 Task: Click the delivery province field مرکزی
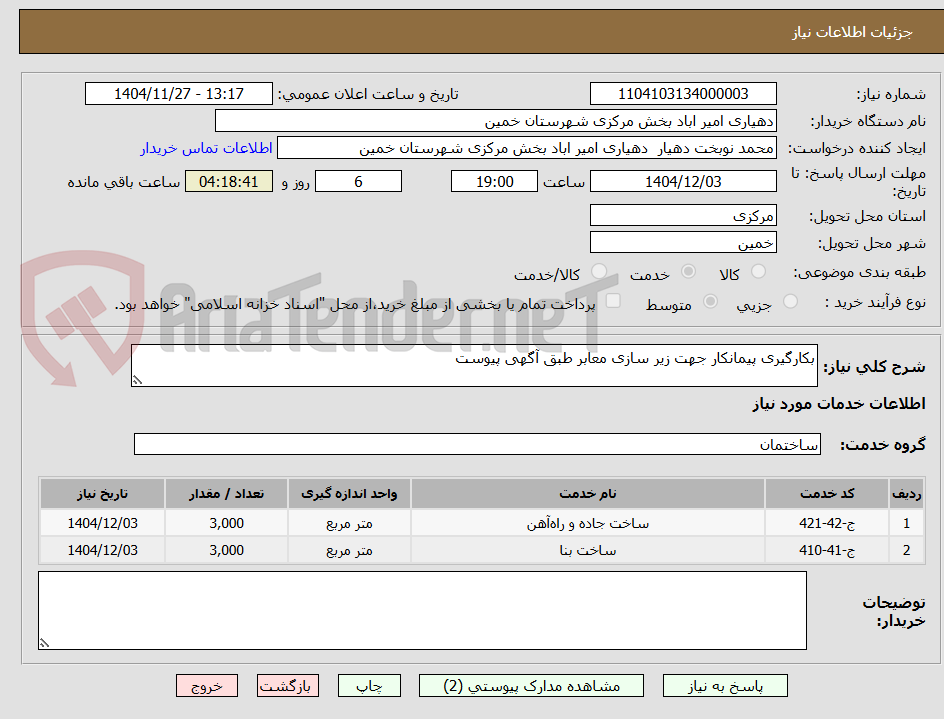(683, 216)
